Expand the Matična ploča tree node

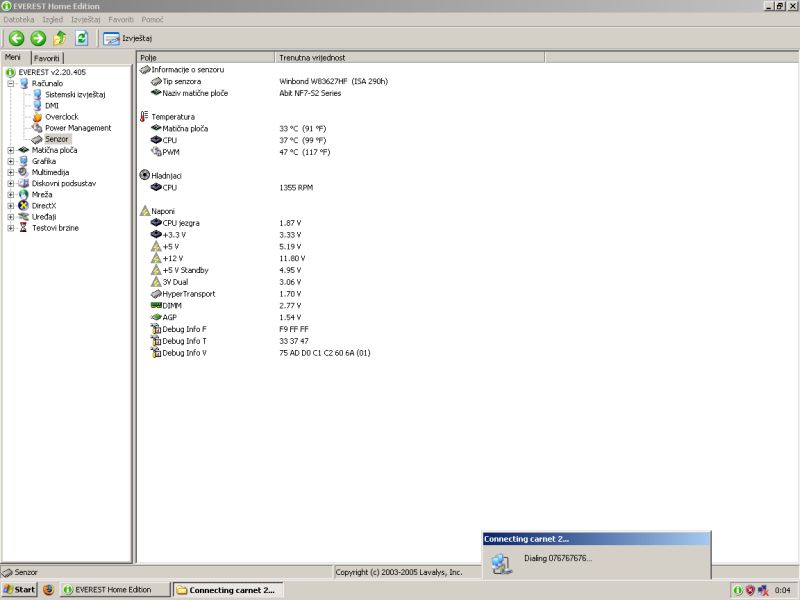point(10,150)
